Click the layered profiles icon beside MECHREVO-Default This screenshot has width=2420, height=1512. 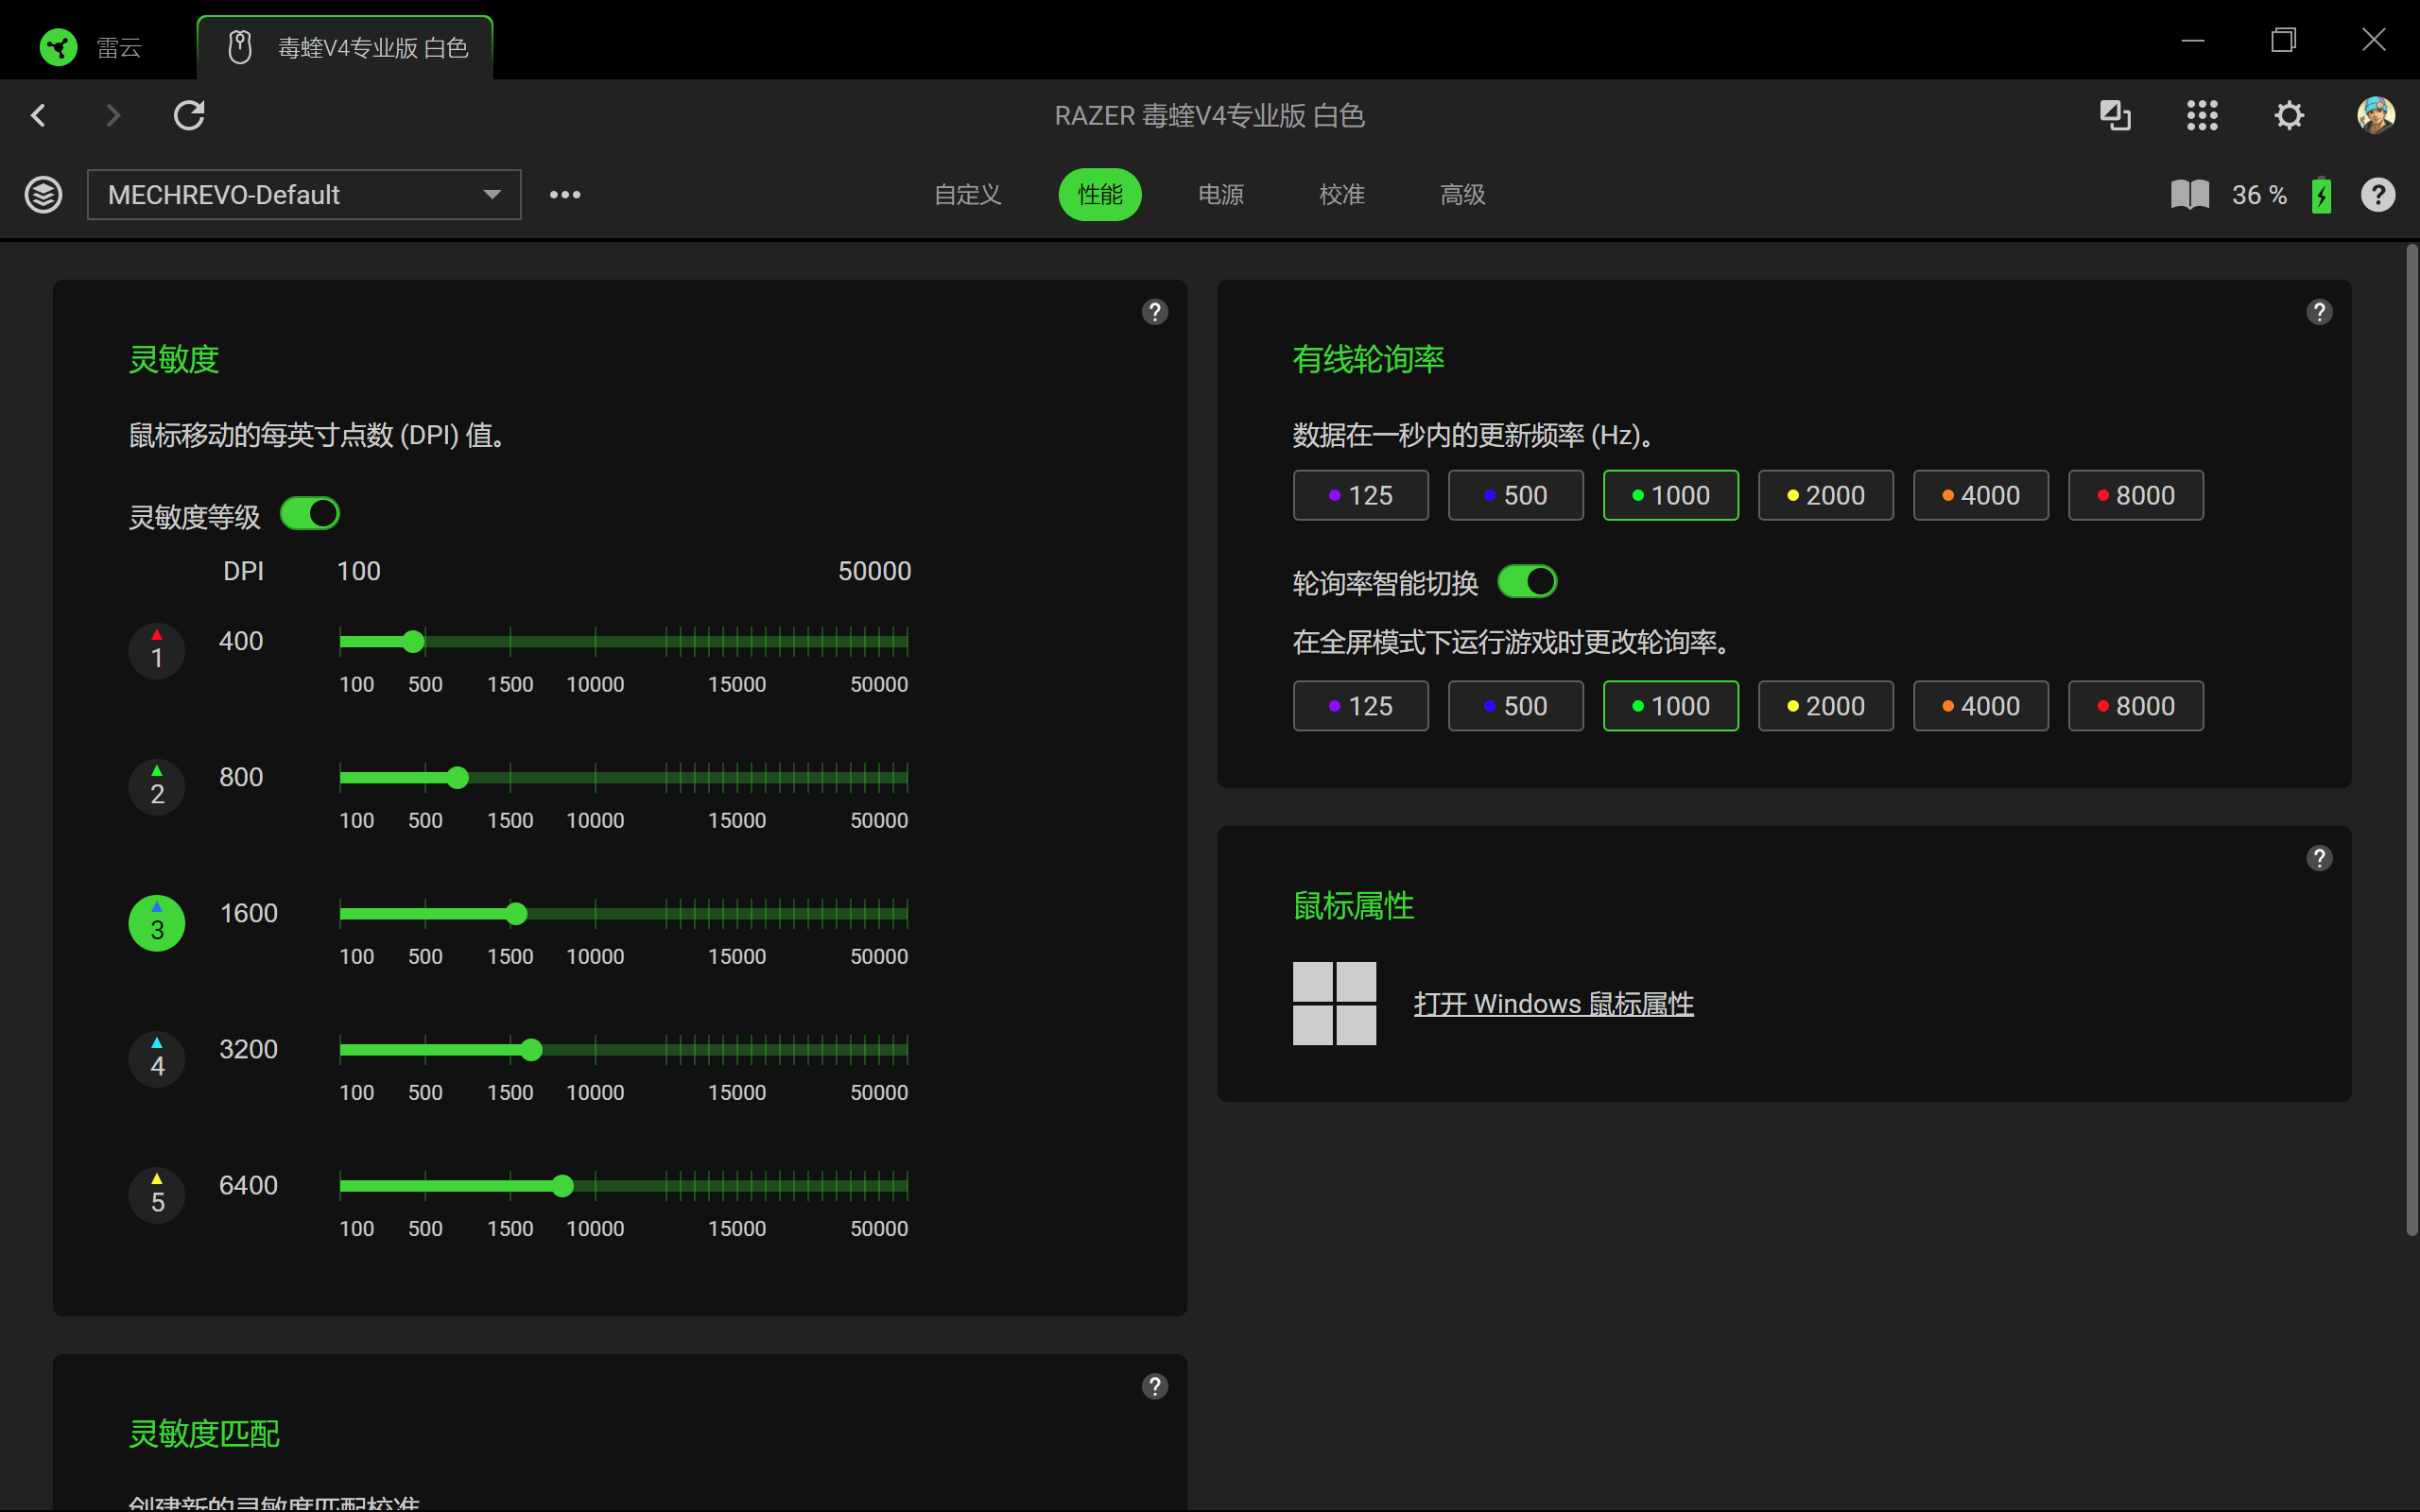coord(43,195)
